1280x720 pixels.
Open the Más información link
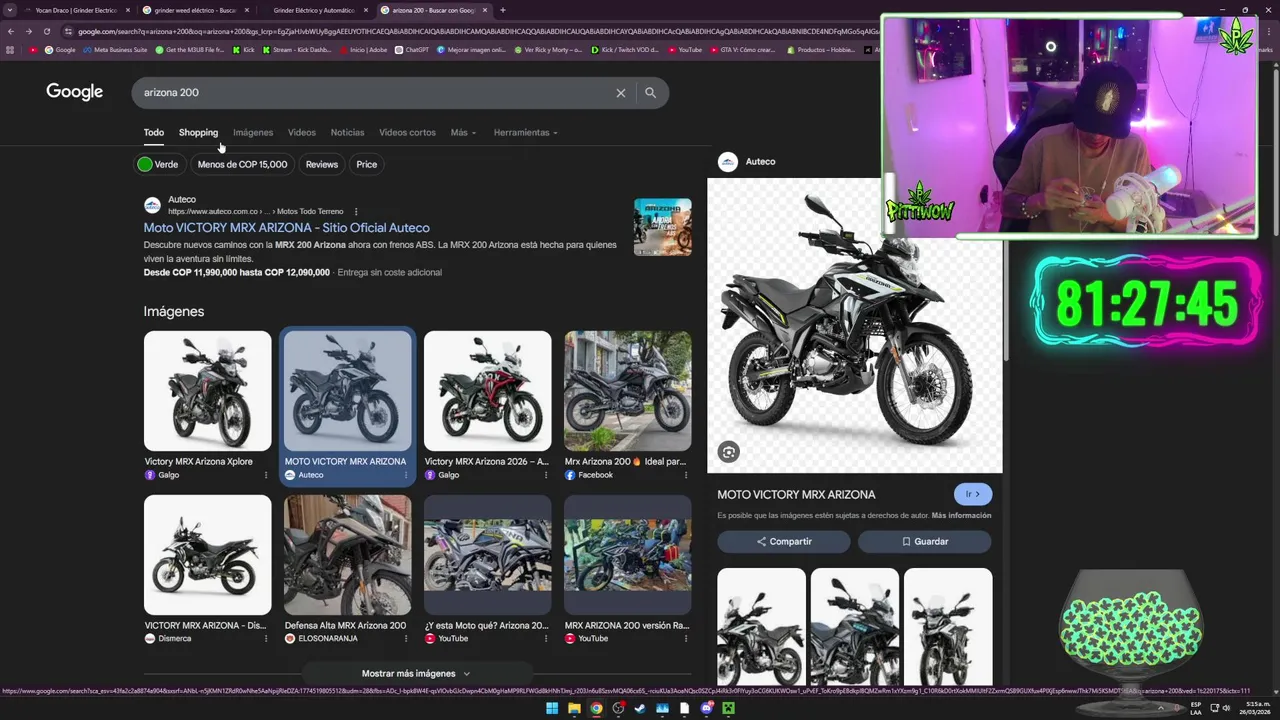[x=961, y=516]
